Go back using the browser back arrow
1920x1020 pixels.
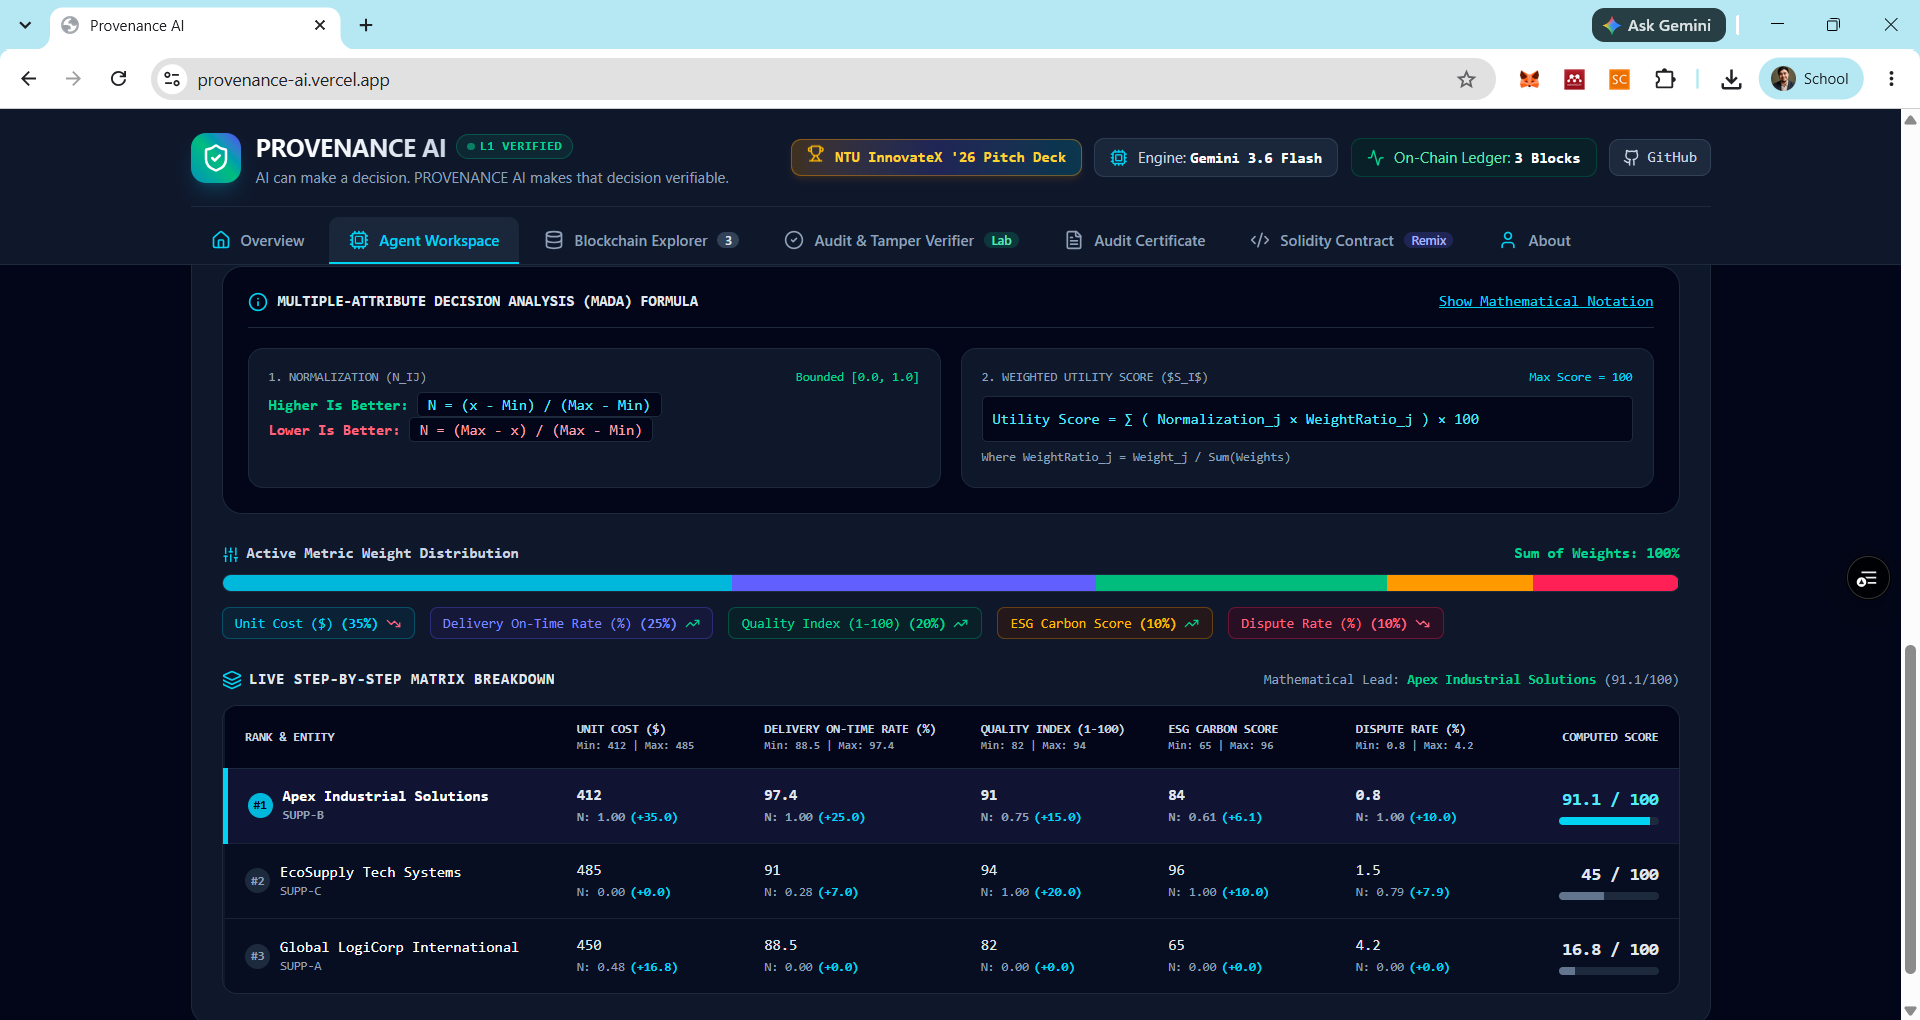coord(28,79)
